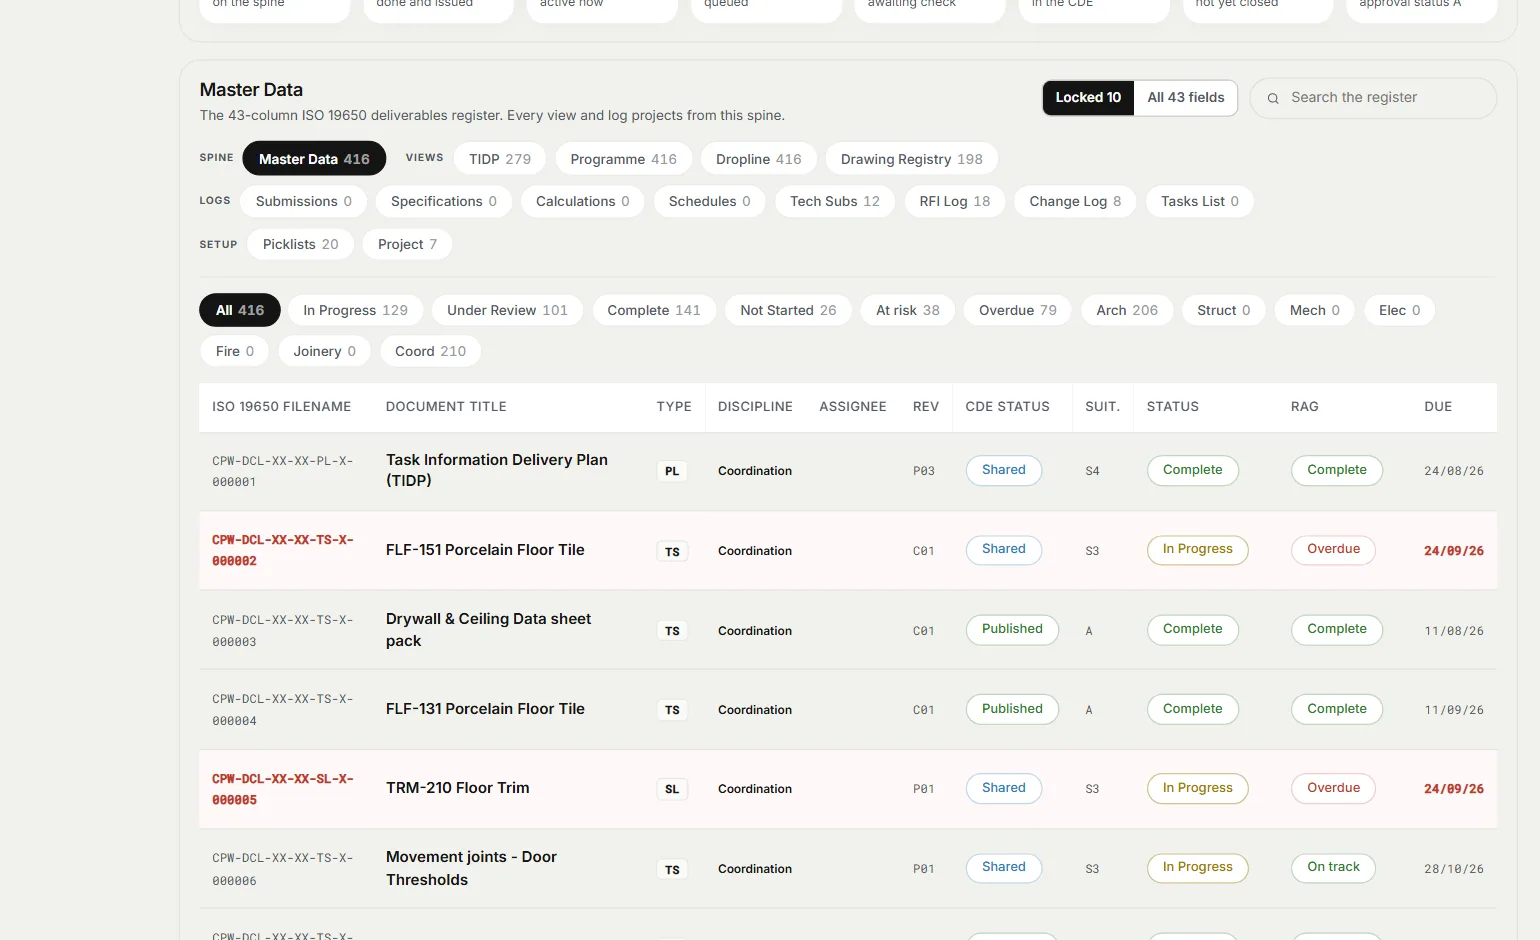Viewport: 1540px width, 940px height.
Task: Filter by Coord 210 discipline
Action: pos(430,351)
